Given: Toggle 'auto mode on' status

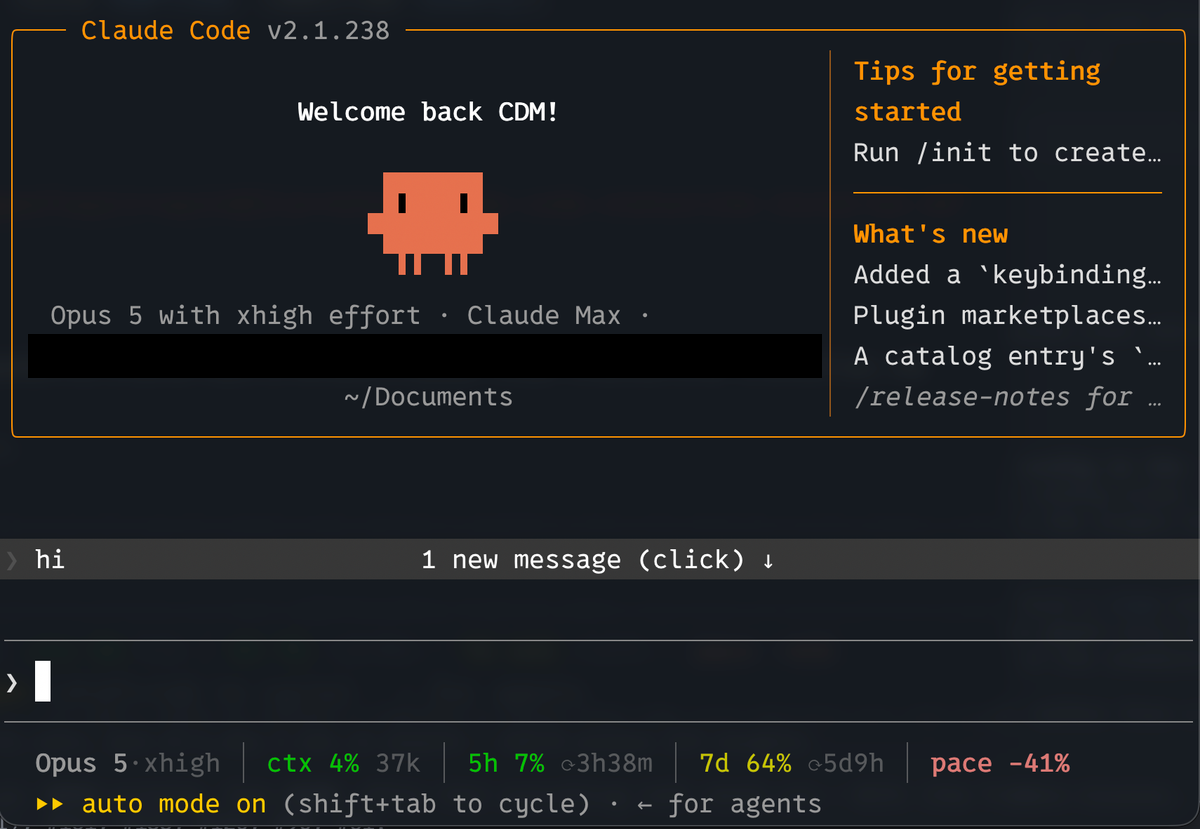Looking at the screenshot, I should pyautogui.click(x=174, y=804).
